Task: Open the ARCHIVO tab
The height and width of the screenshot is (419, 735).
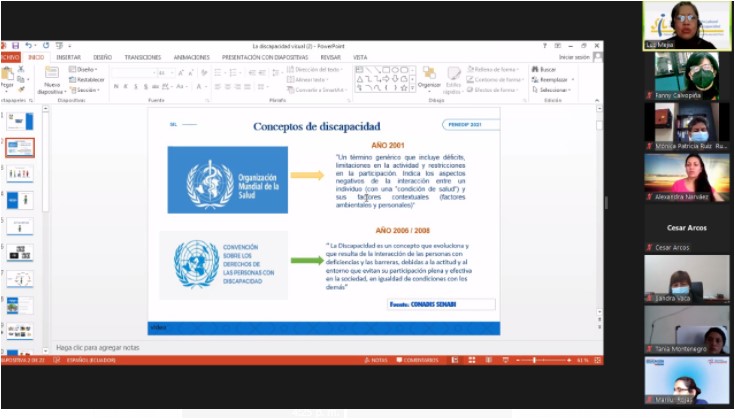Action: click(x=10, y=57)
